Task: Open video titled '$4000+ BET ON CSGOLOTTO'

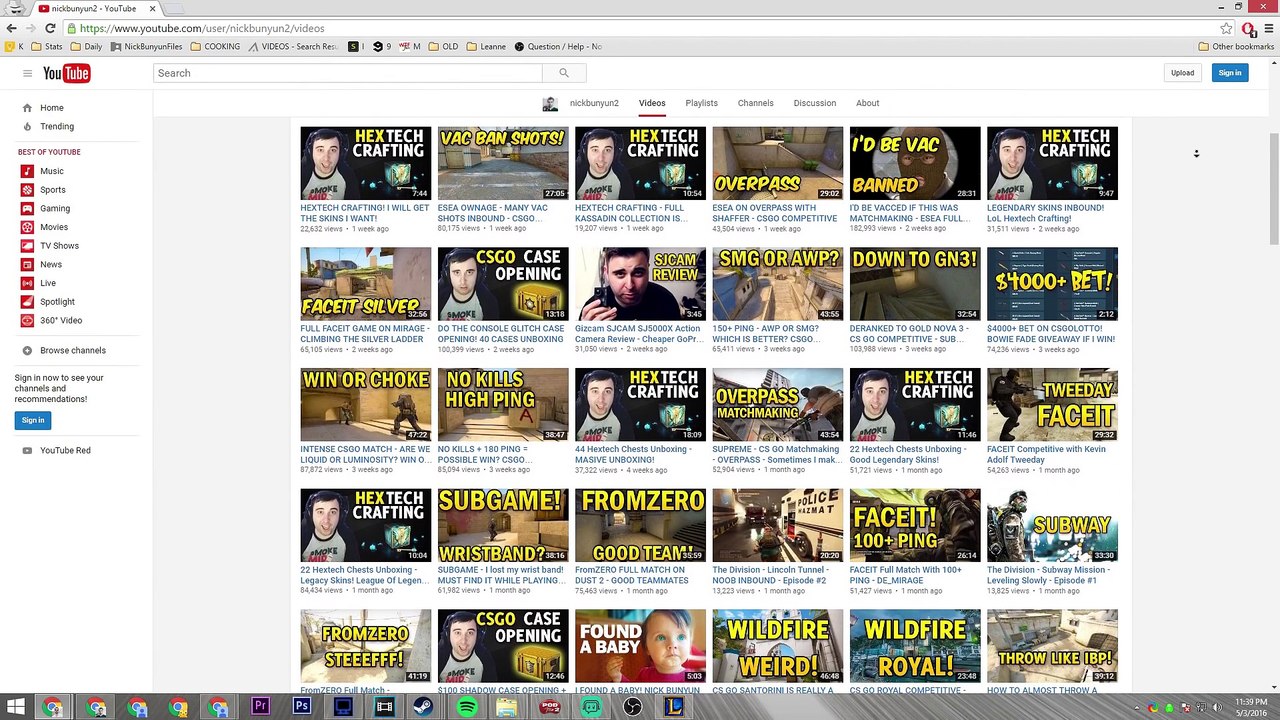Action: (1051, 334)
